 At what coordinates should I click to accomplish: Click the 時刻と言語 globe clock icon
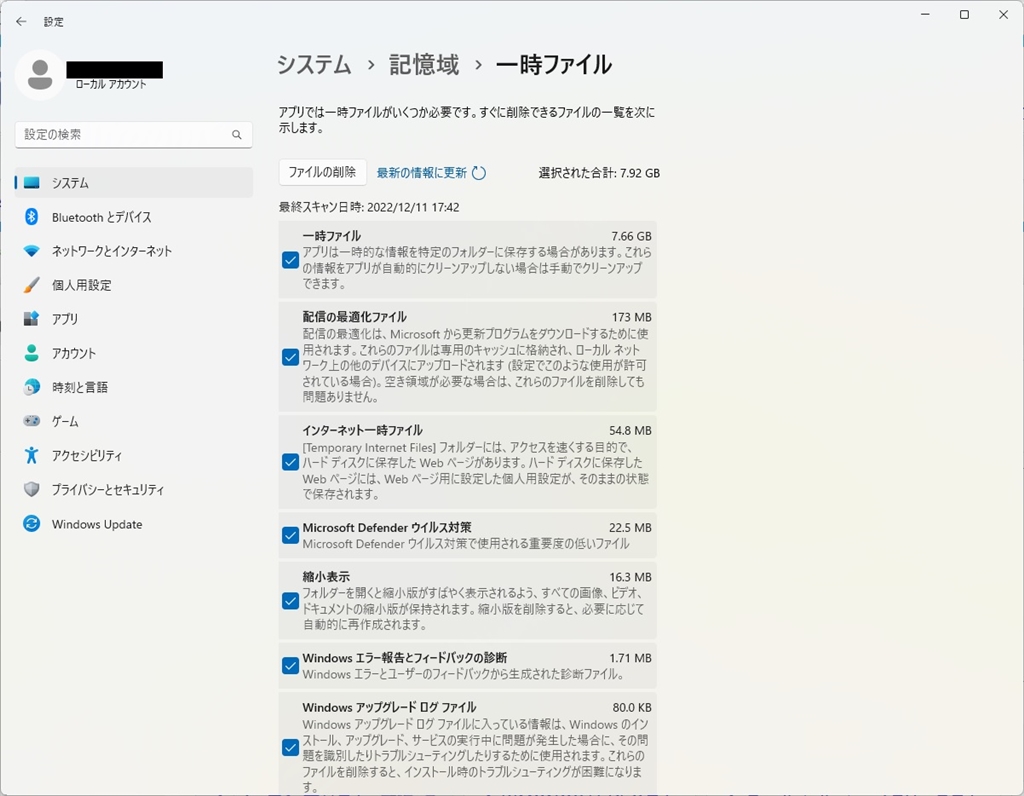(31, 387)
